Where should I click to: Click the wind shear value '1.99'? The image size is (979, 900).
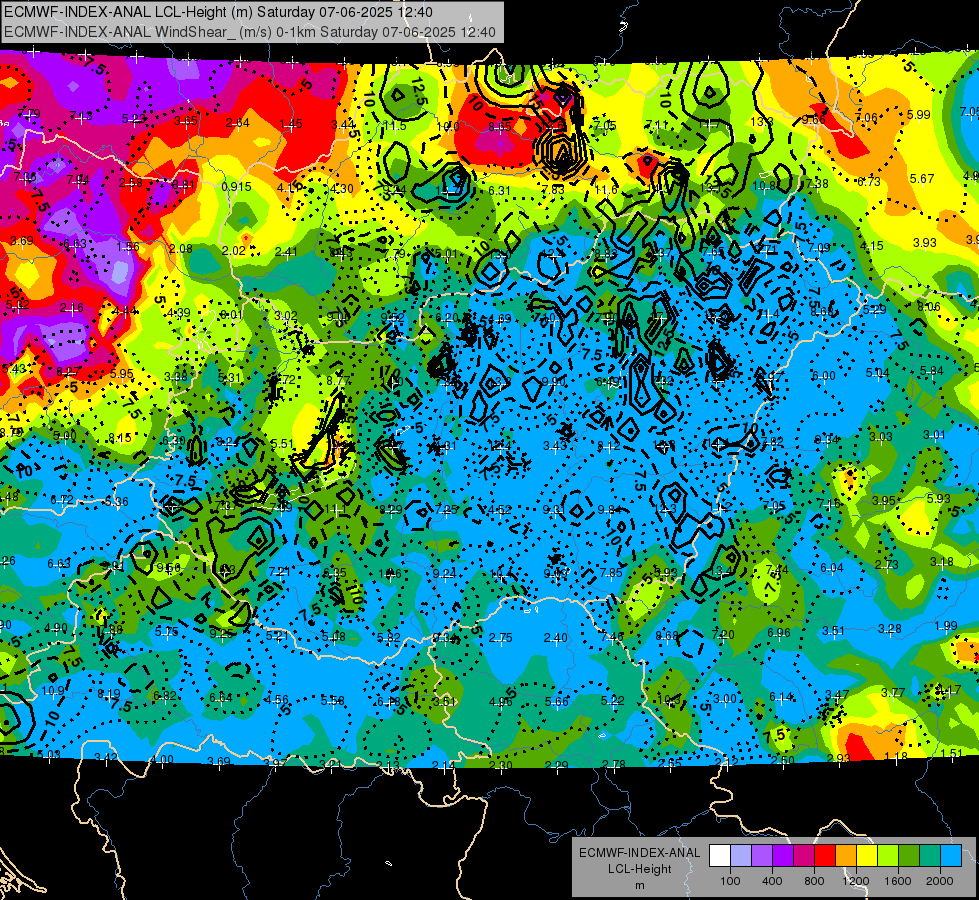pos(946,626)
